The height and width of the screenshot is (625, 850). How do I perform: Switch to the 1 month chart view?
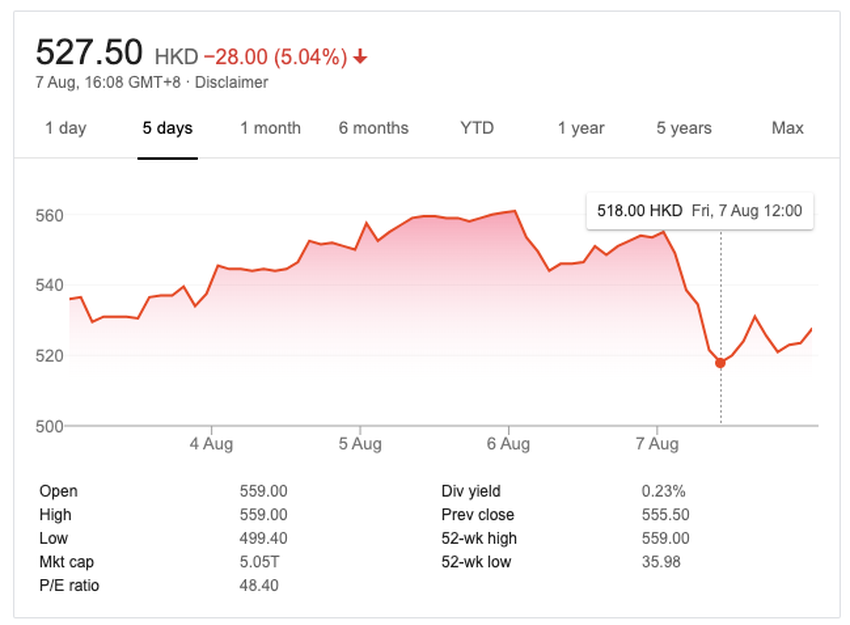coord(270,128)
